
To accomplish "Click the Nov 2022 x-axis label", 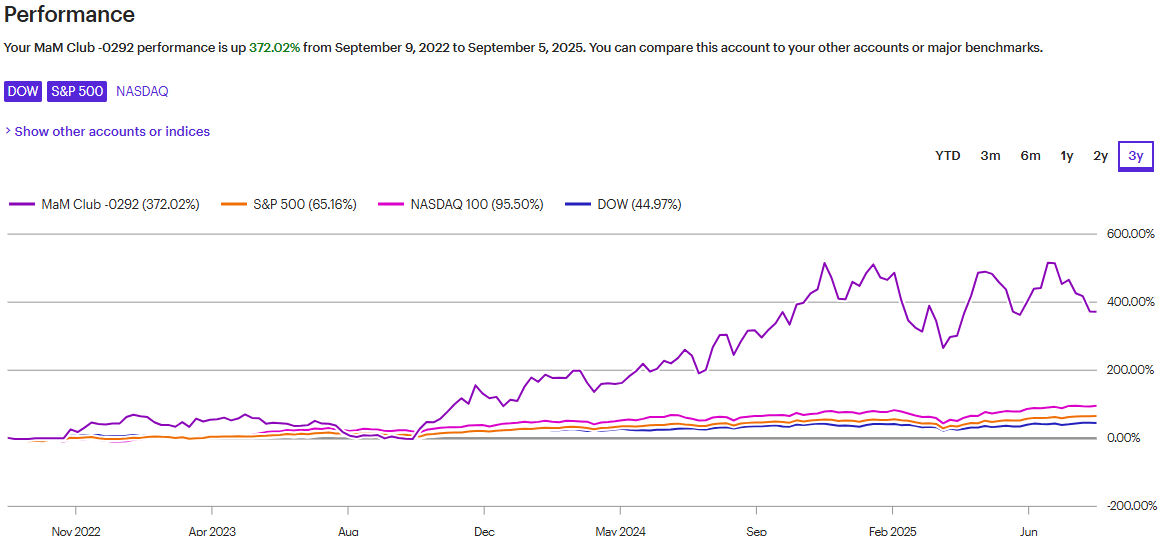I will point(76,531).
